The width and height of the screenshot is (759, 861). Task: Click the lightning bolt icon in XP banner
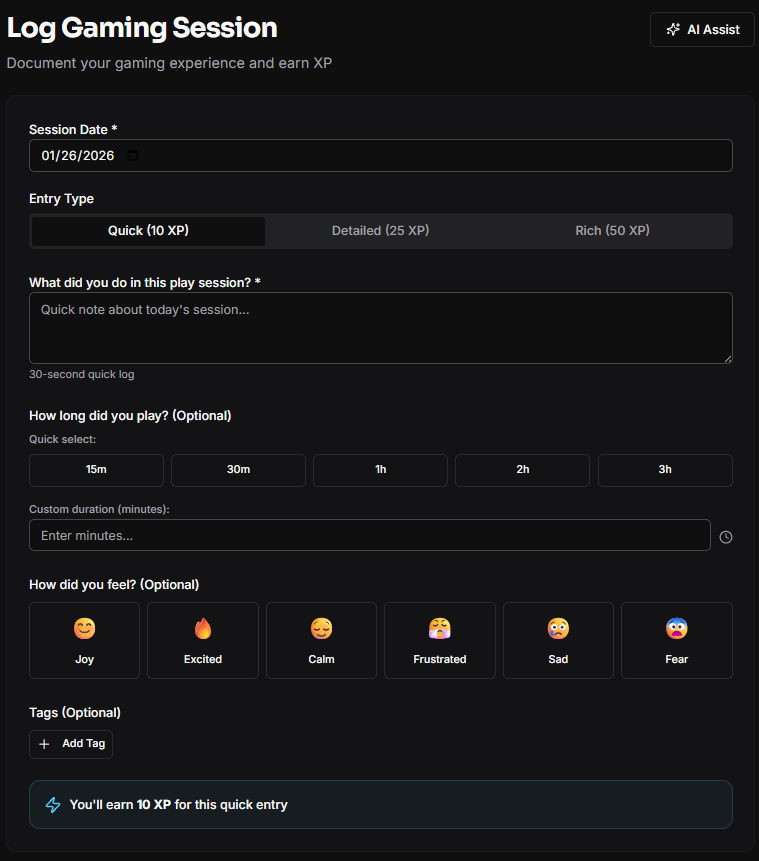(52, 804)
